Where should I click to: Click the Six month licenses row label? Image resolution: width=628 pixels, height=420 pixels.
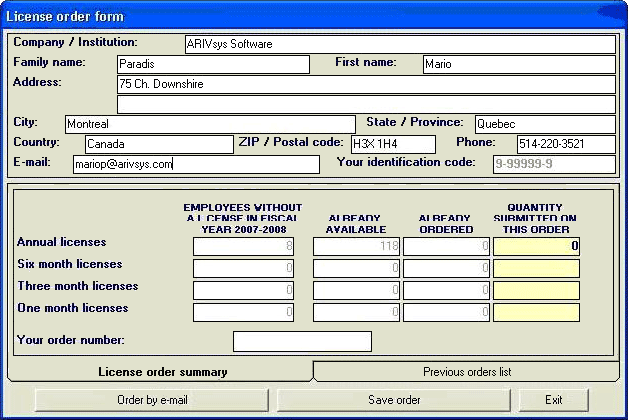(70, 264)
